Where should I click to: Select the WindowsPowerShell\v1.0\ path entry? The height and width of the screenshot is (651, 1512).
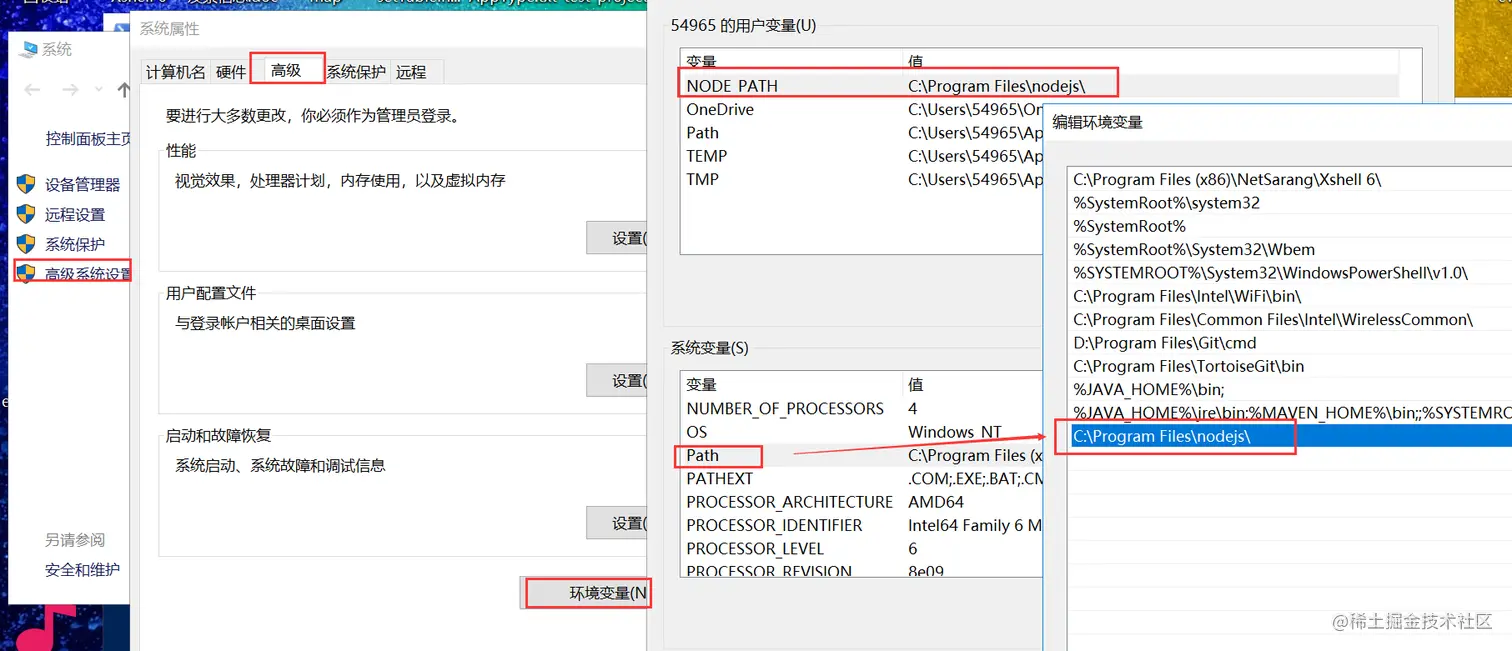point(1289,273)
